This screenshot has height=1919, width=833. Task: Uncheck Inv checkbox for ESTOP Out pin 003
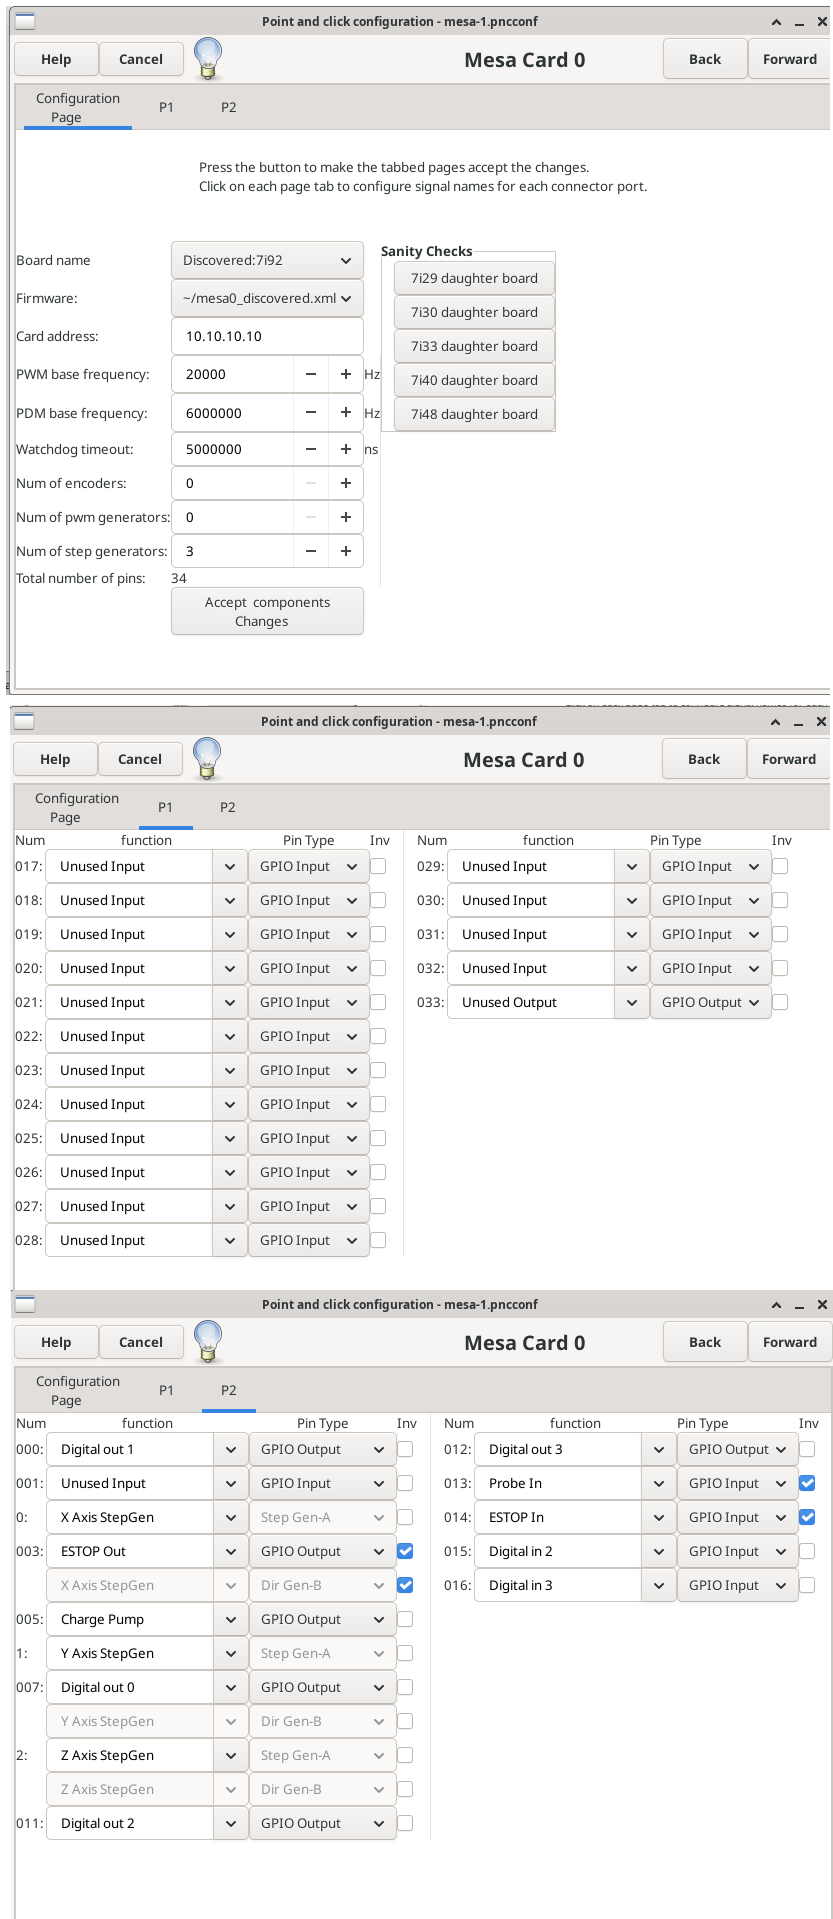(405, 1551)
